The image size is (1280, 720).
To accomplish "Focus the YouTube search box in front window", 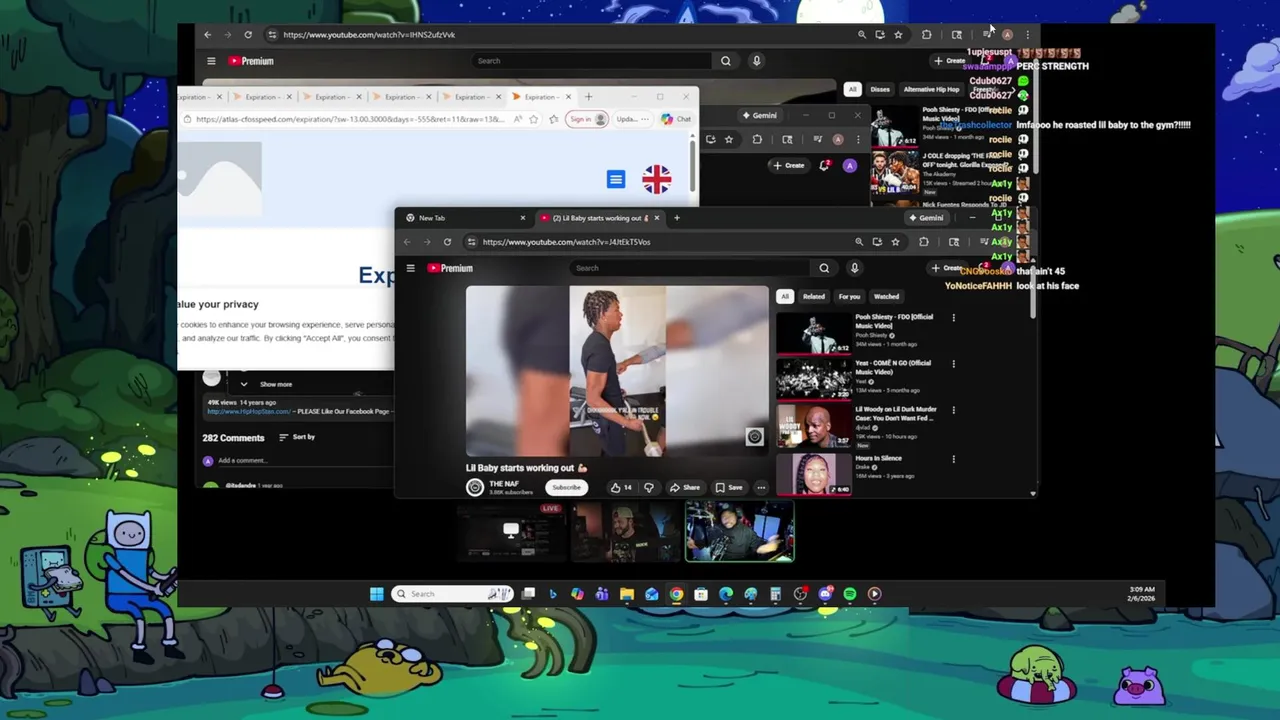I will coord(690,268).
